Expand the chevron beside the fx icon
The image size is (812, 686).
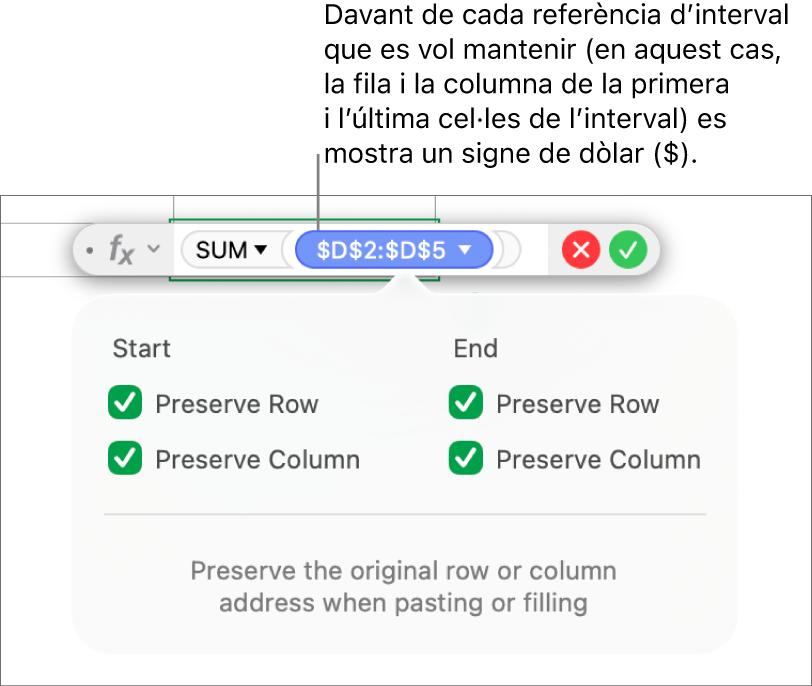[152, 250]
